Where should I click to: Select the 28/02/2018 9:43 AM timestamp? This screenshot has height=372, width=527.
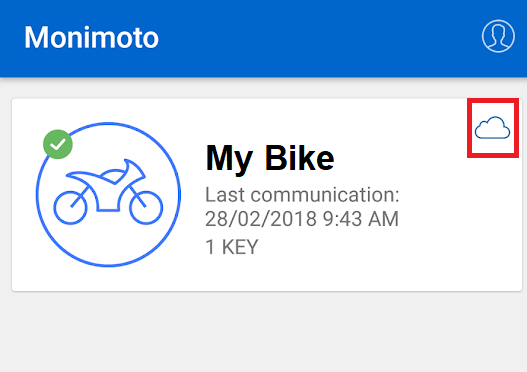click(302, 219)
